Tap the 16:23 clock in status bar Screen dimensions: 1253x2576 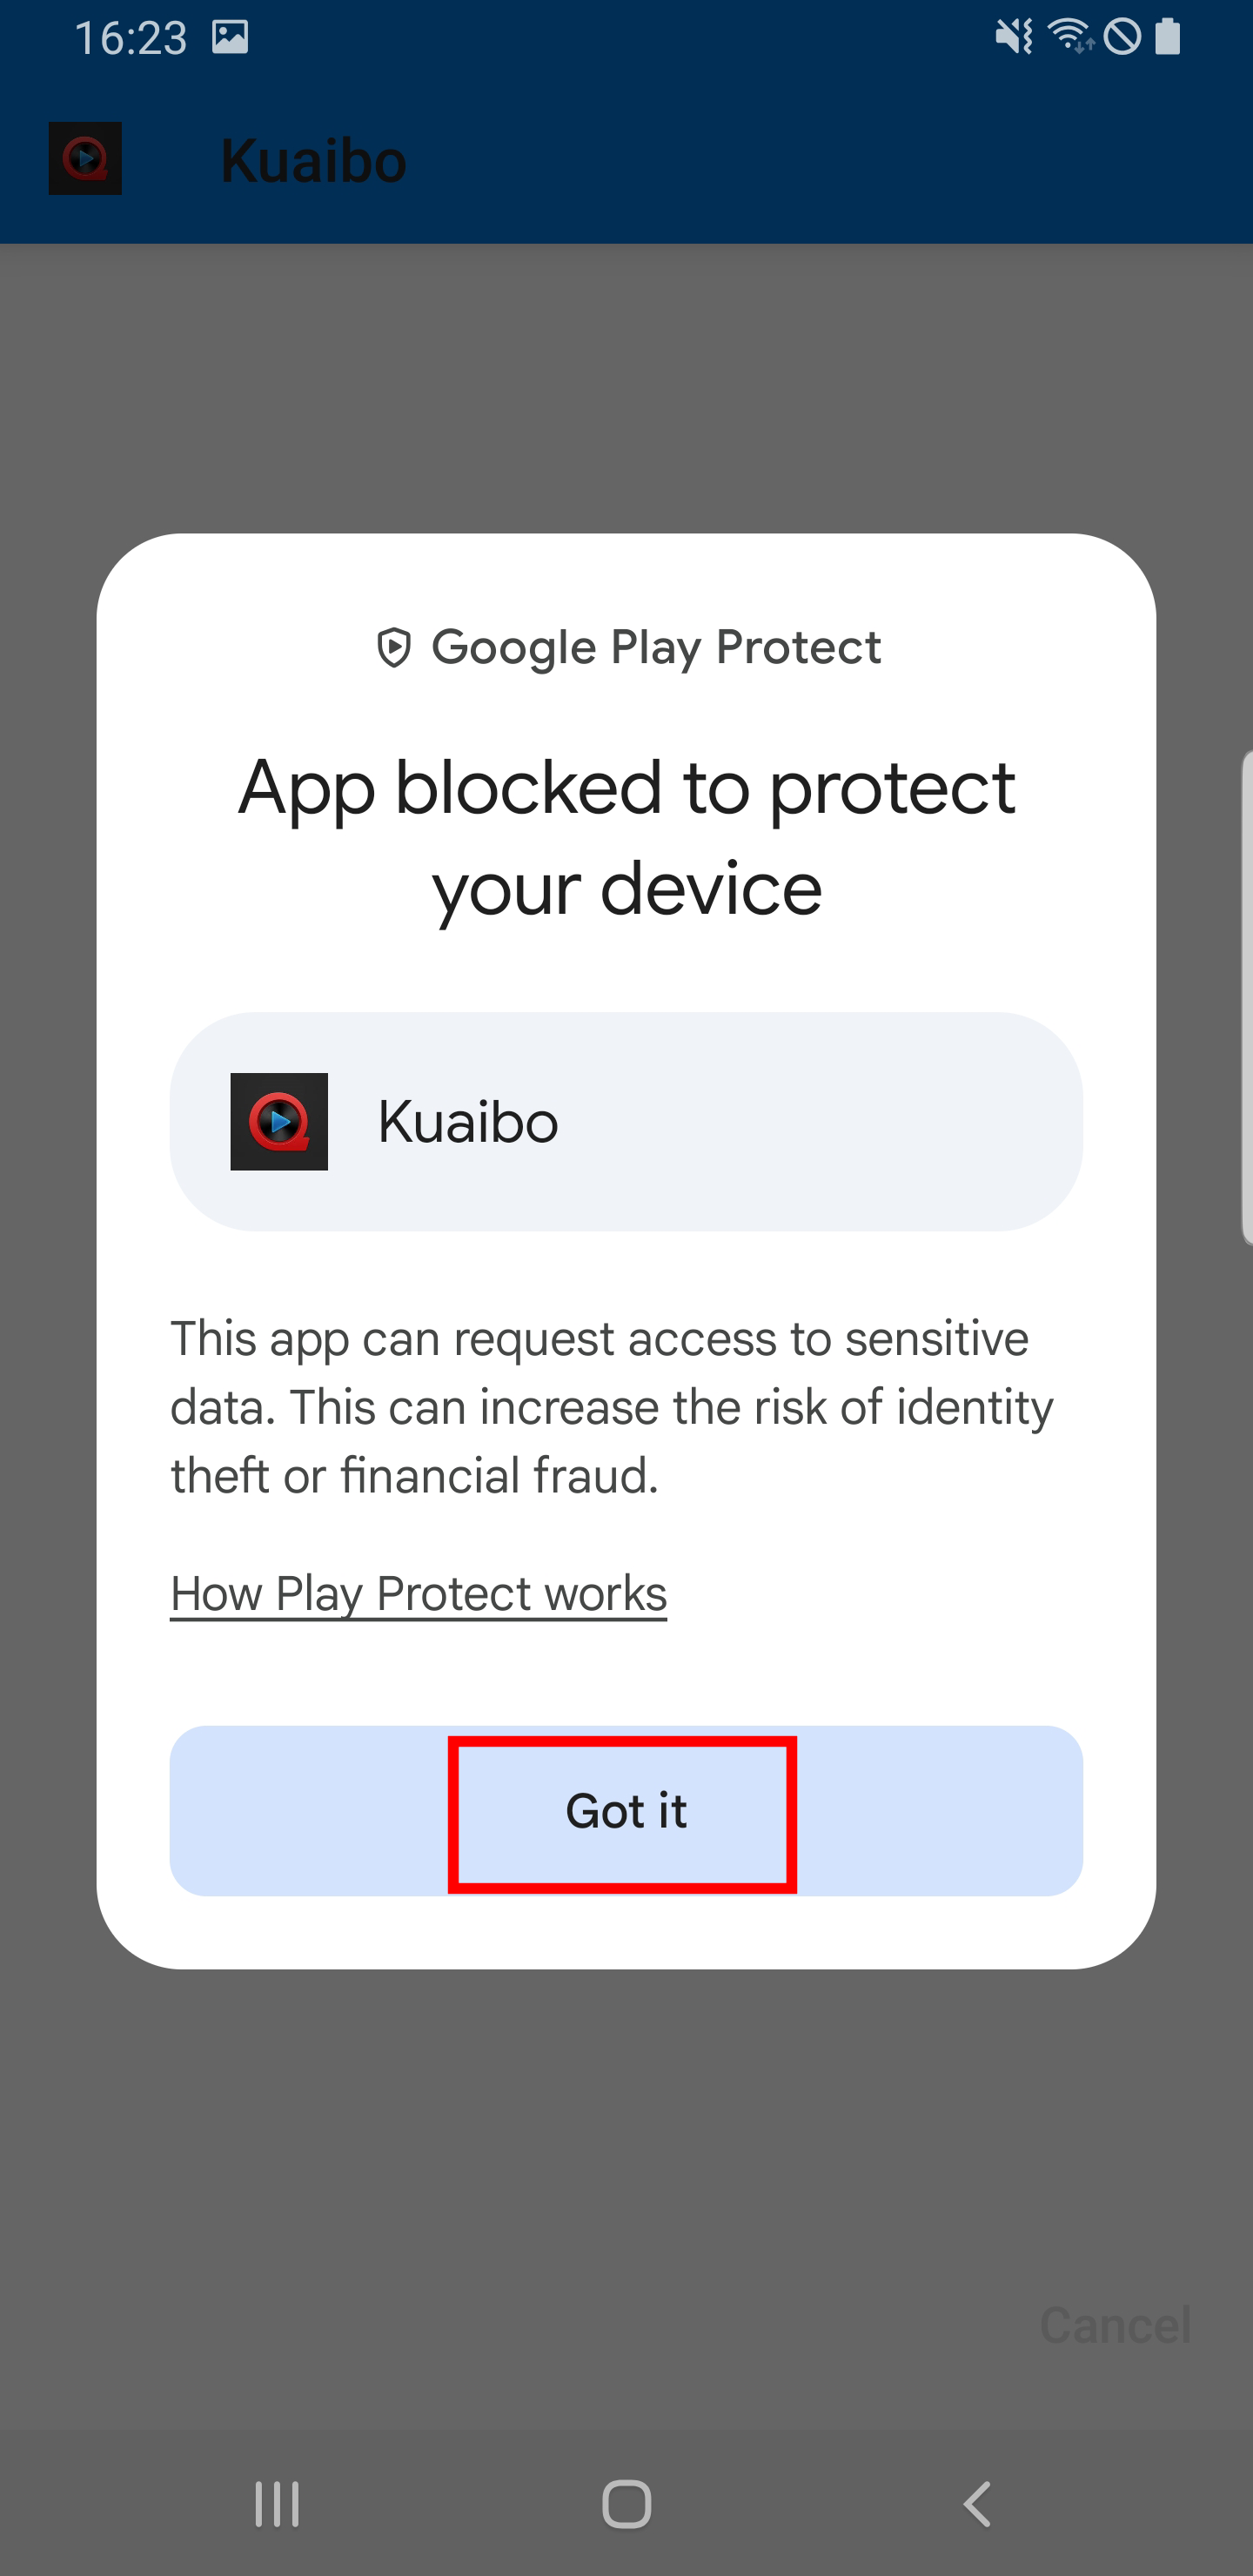(131, 38)
